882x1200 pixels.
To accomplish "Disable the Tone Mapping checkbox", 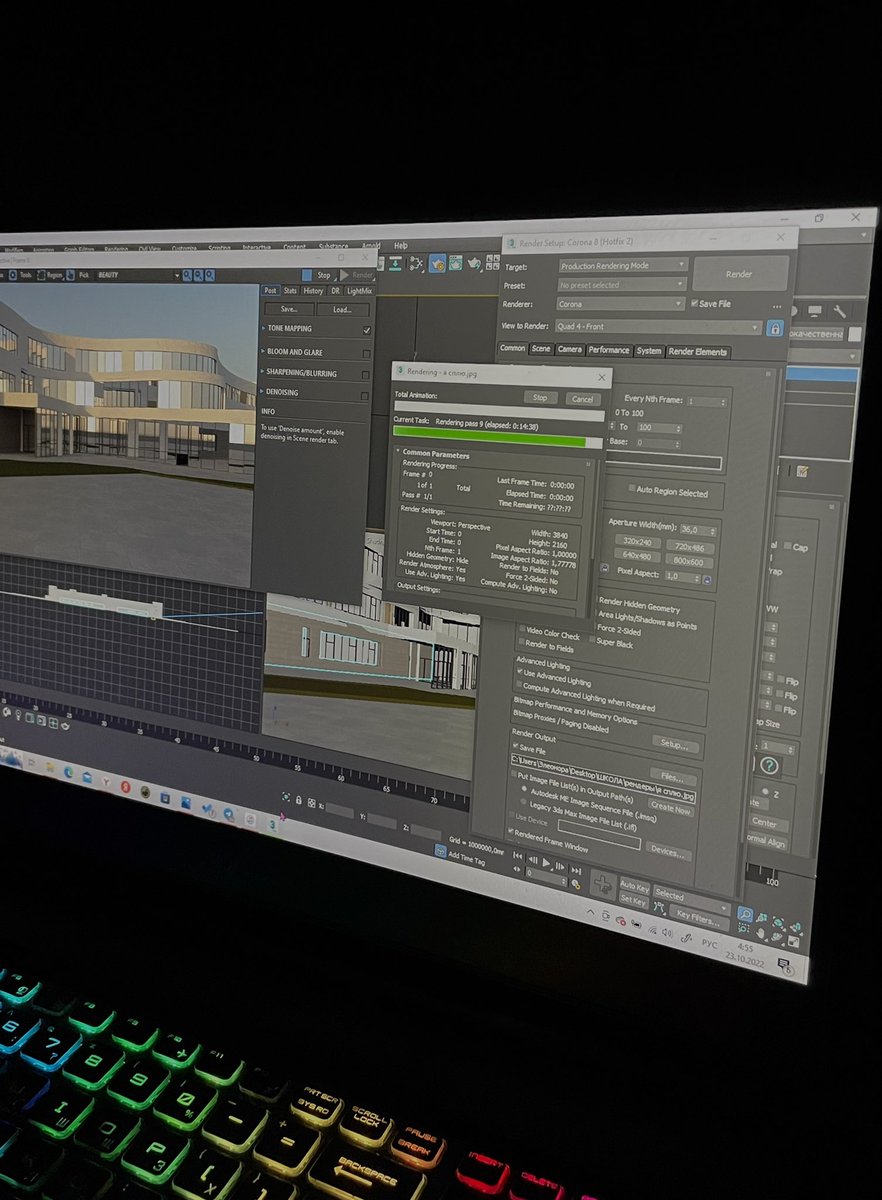I will tap(367, 329).
